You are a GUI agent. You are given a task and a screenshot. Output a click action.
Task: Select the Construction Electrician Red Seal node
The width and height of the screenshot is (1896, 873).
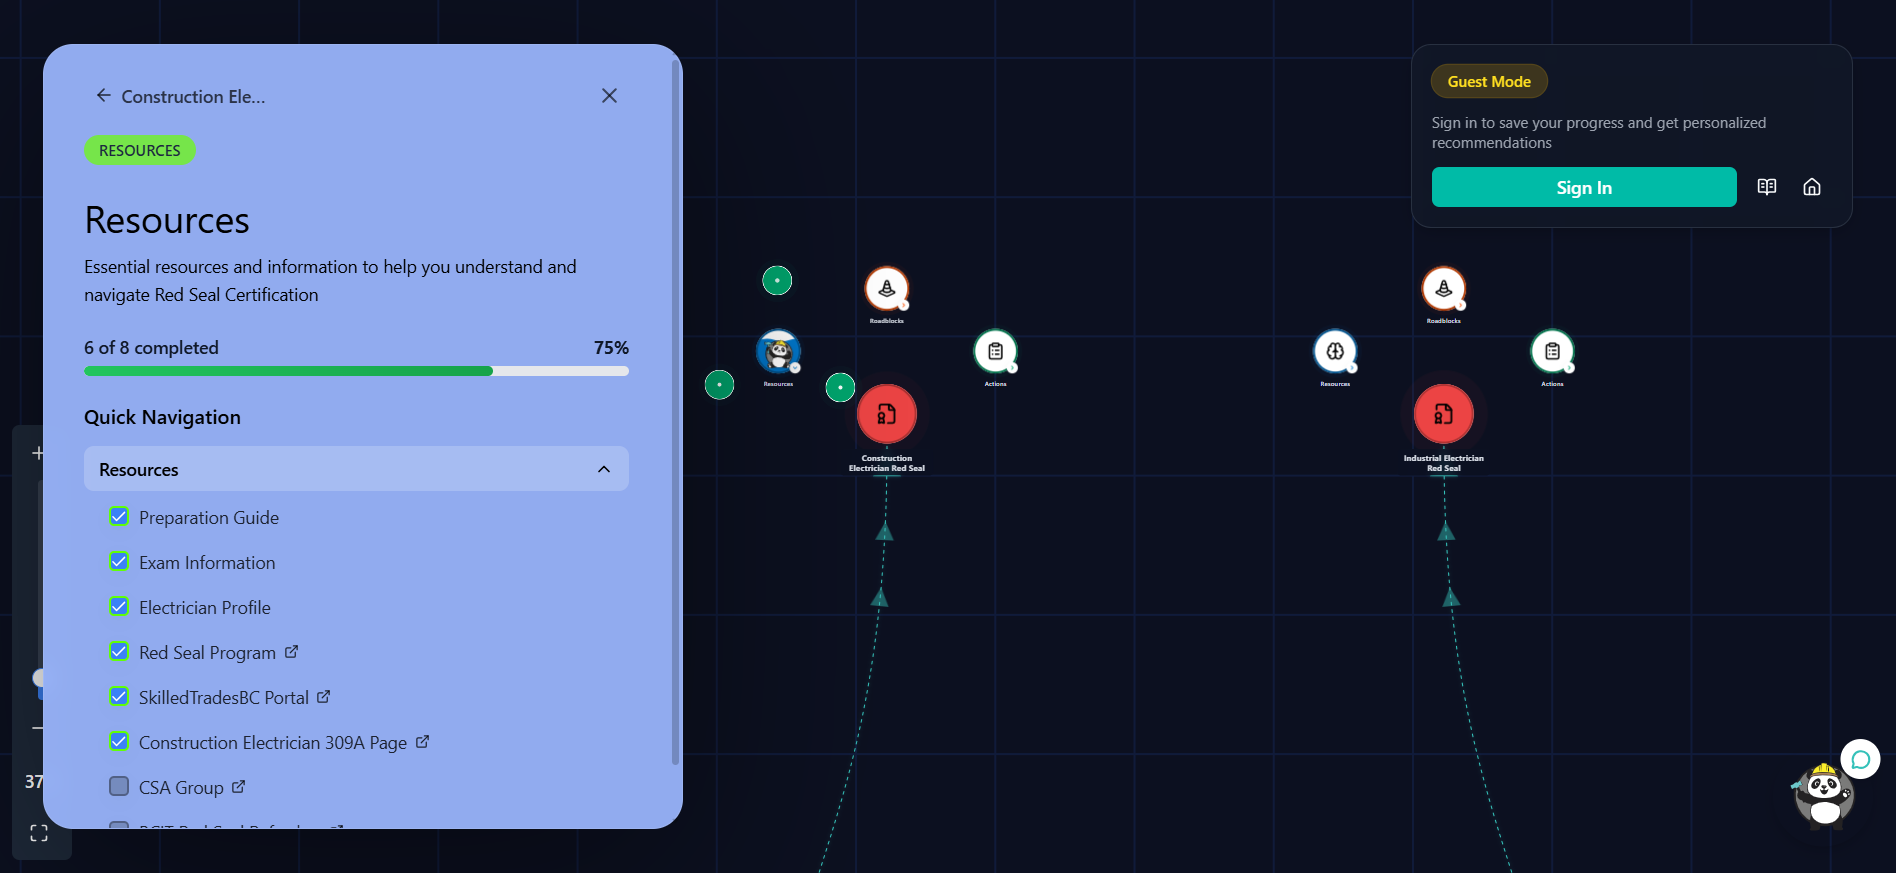pyautogui.click(x=886, y=414)
